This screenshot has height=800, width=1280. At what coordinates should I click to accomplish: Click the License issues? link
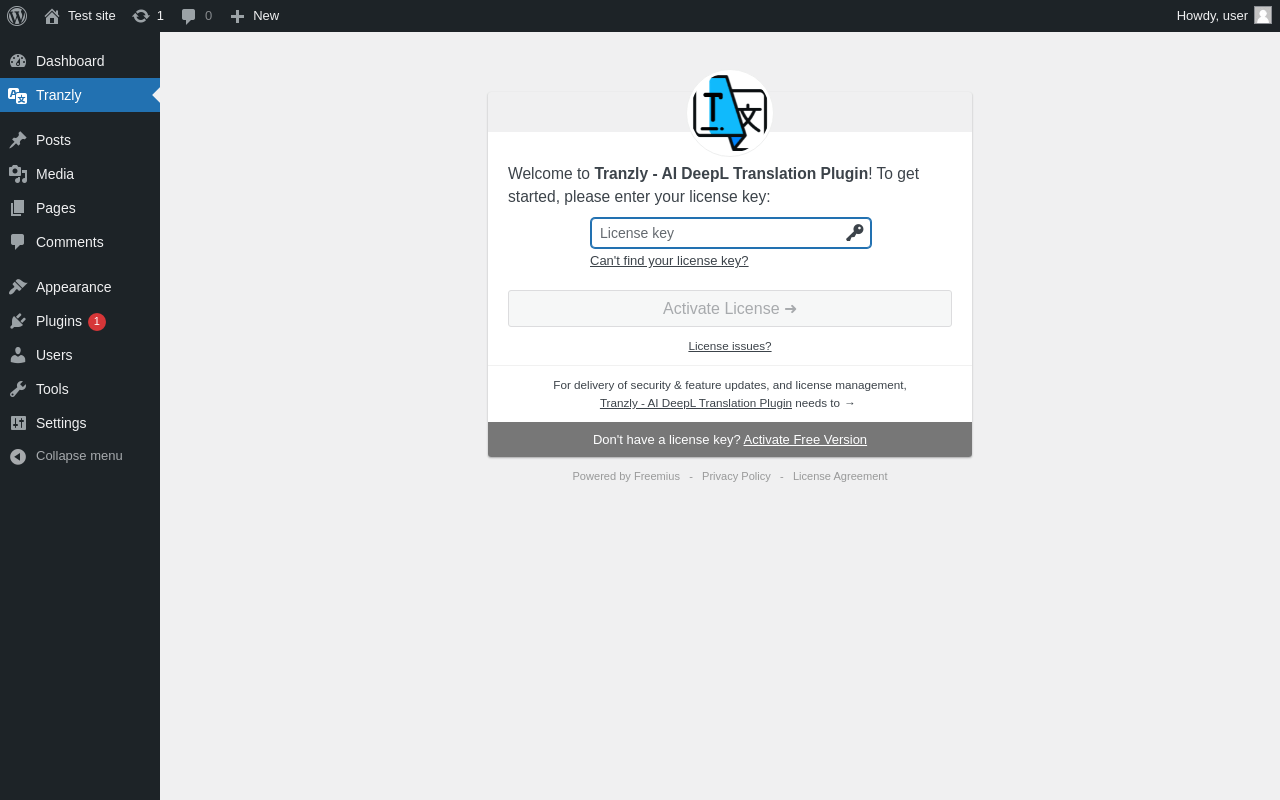click(730, 346)
